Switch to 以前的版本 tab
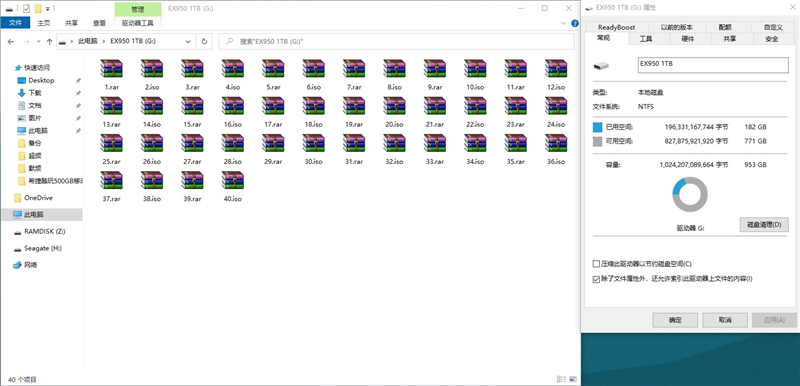Image resolution: width=800 pixels, height=386 pixels. click(677, 27)
